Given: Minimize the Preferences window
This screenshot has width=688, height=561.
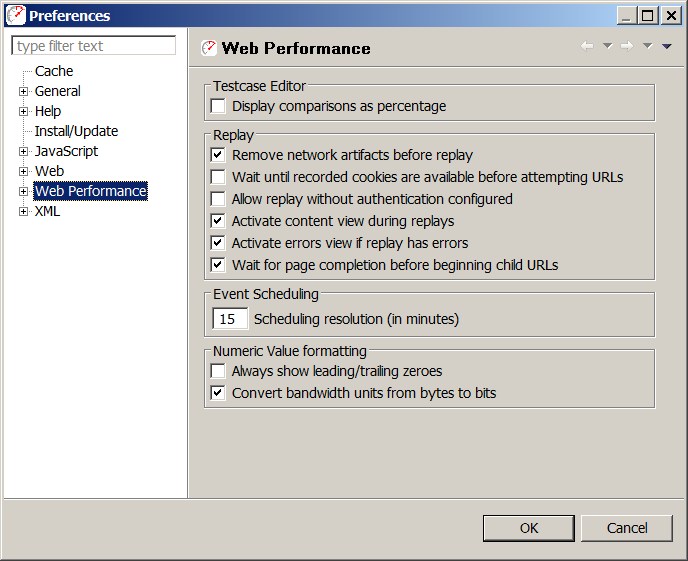Looking at the screenshot, I should [x=627, y=16].
